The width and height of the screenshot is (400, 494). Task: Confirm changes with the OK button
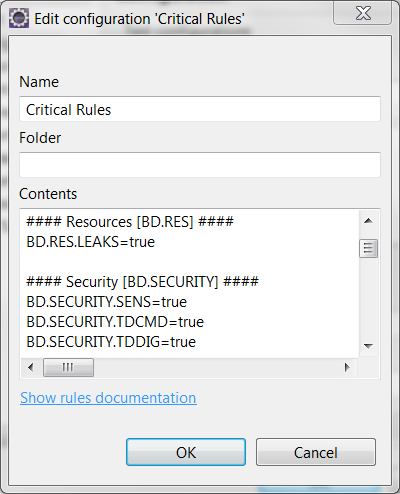click(186, 452)
